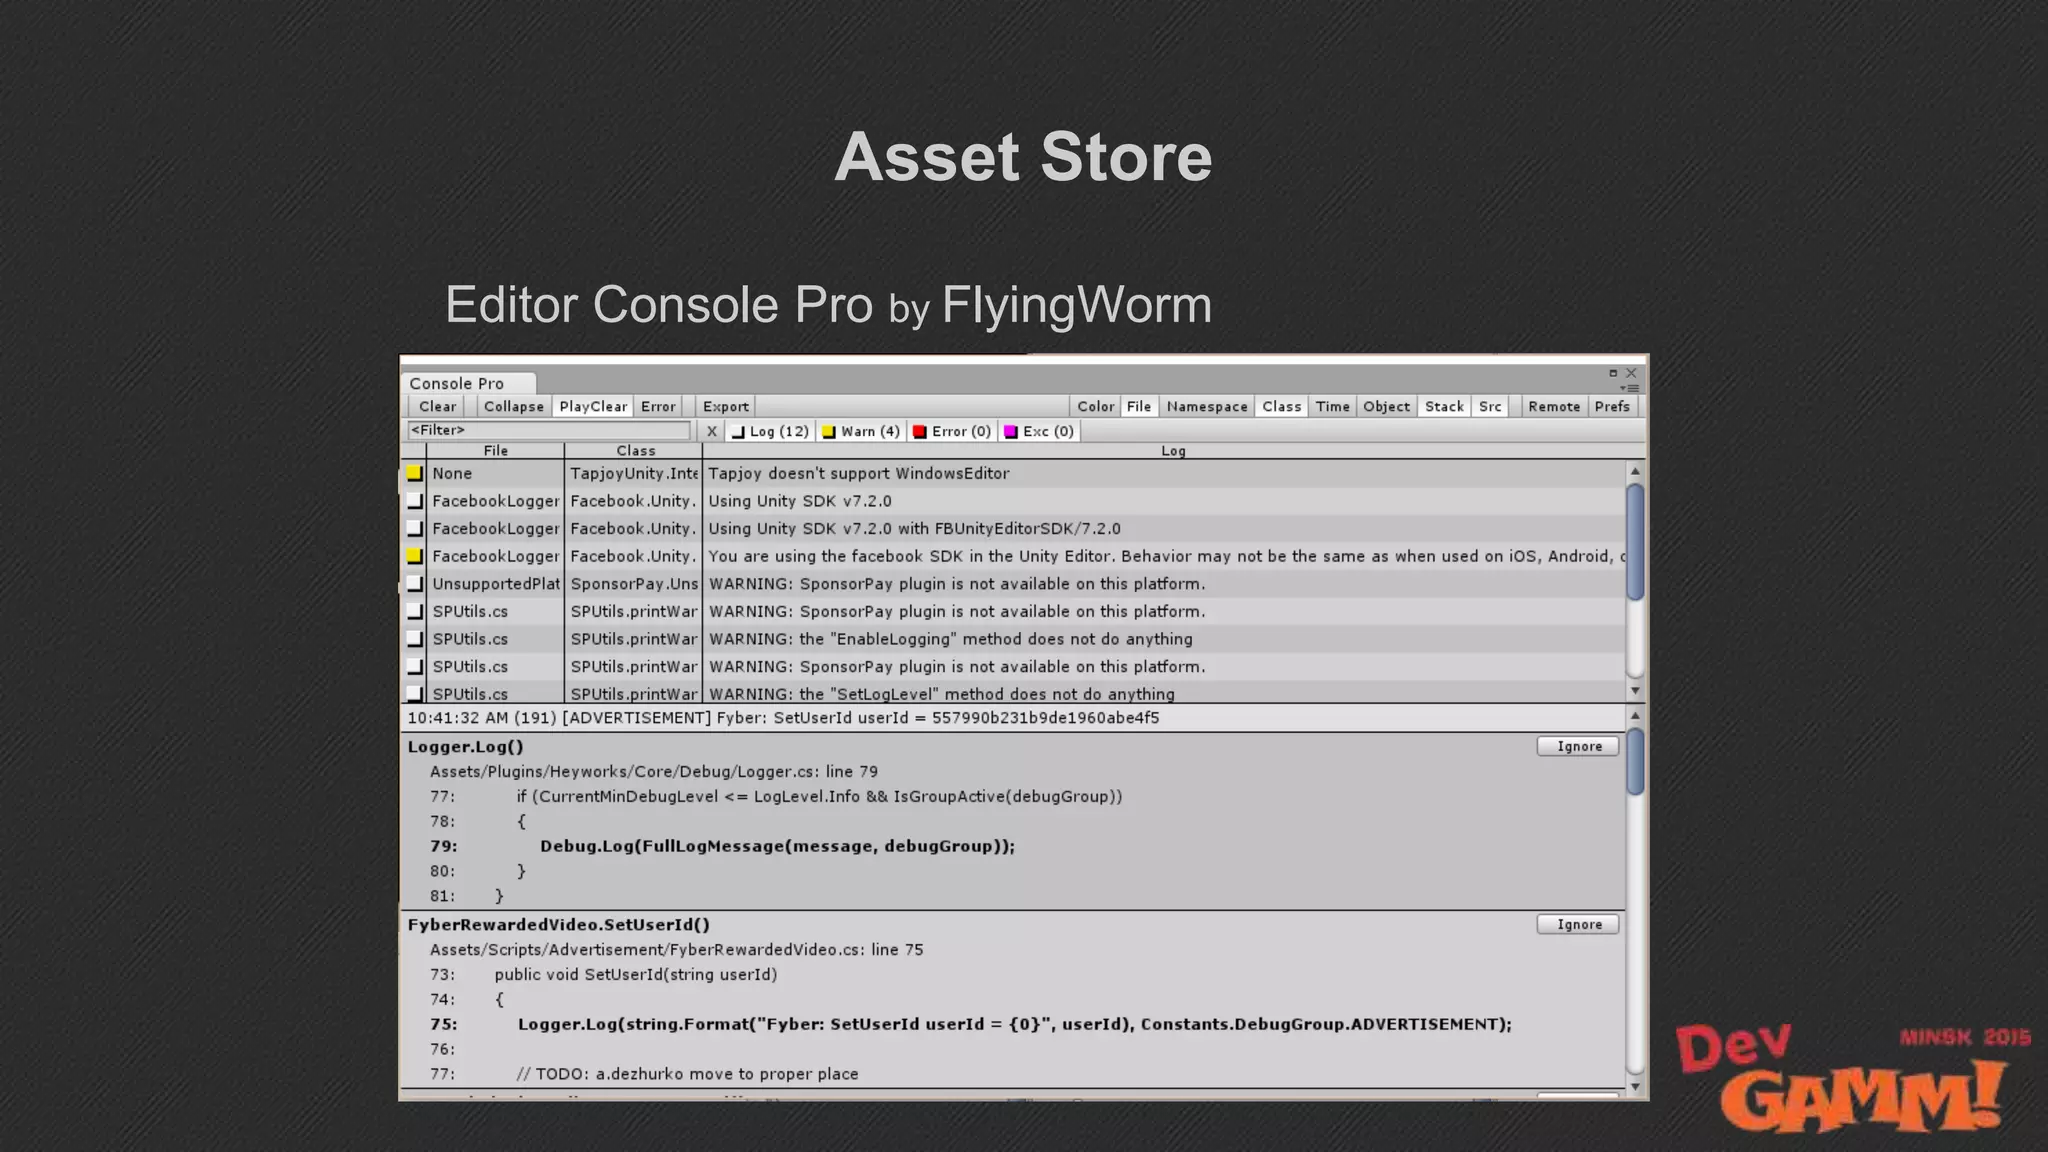Click the Logger.Log() stack header
Image resolution: width=2048 pixels, height=1152 pixels.
point(465,746)
